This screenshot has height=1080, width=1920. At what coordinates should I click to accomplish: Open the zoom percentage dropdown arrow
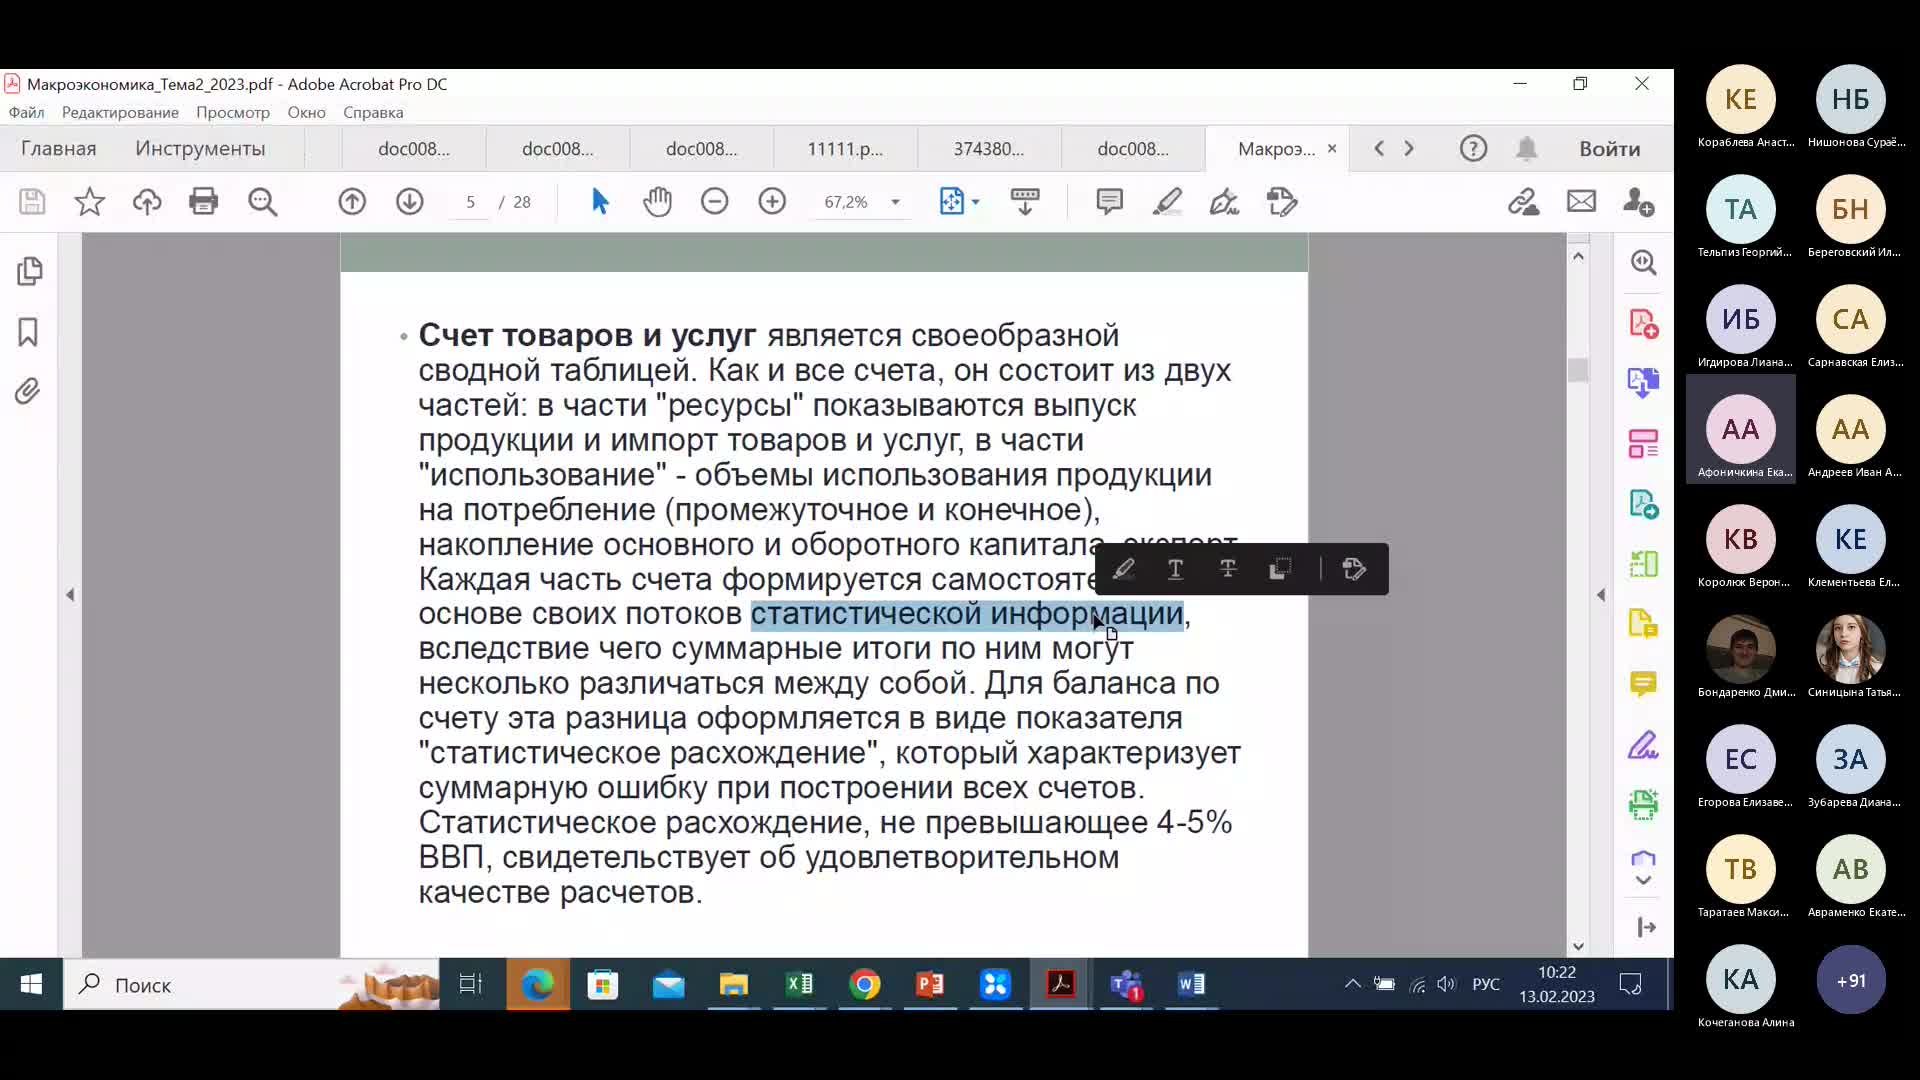click(x=896, y=202)
